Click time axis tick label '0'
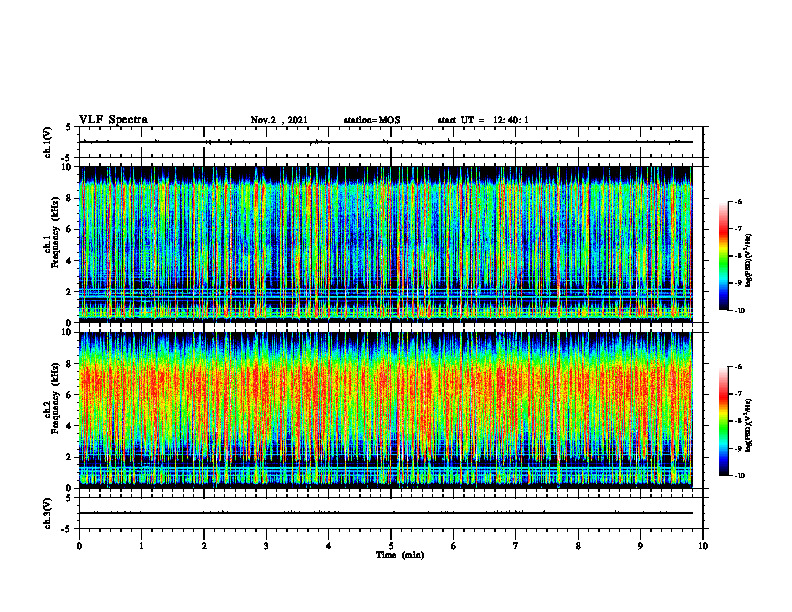 (x=79, y=546)
